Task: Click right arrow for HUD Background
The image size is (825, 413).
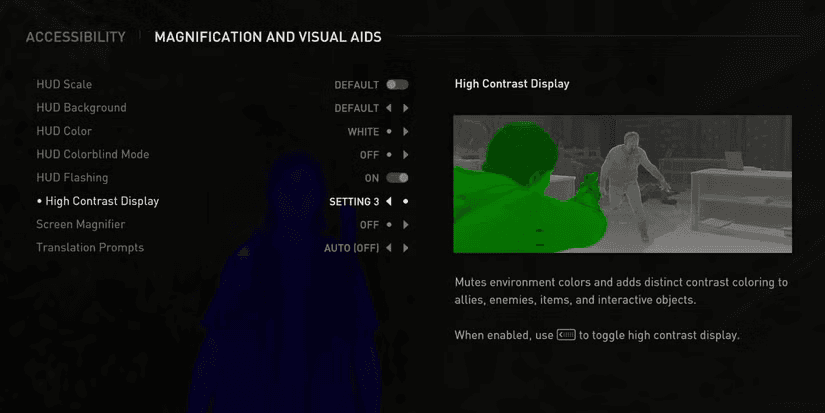Action: [406, 108]
